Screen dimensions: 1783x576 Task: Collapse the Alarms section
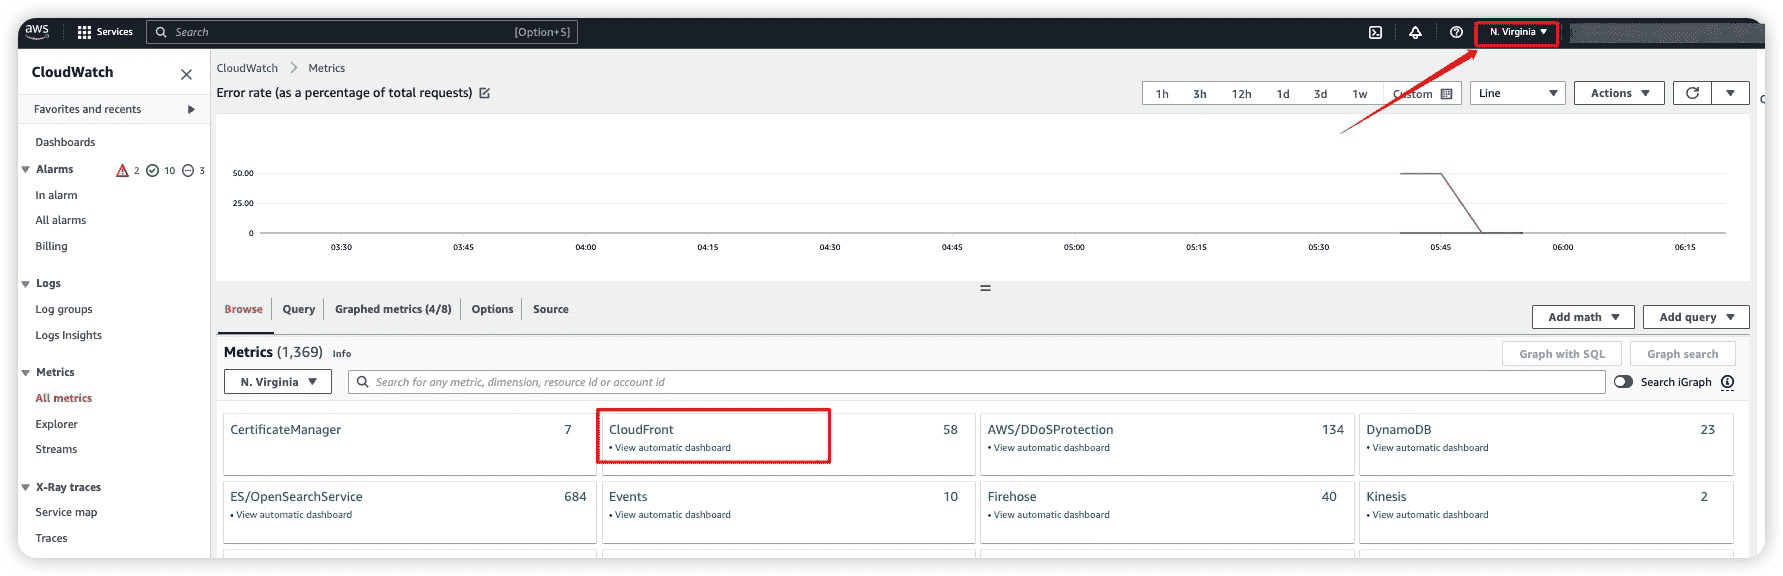(x=25, y=170)
